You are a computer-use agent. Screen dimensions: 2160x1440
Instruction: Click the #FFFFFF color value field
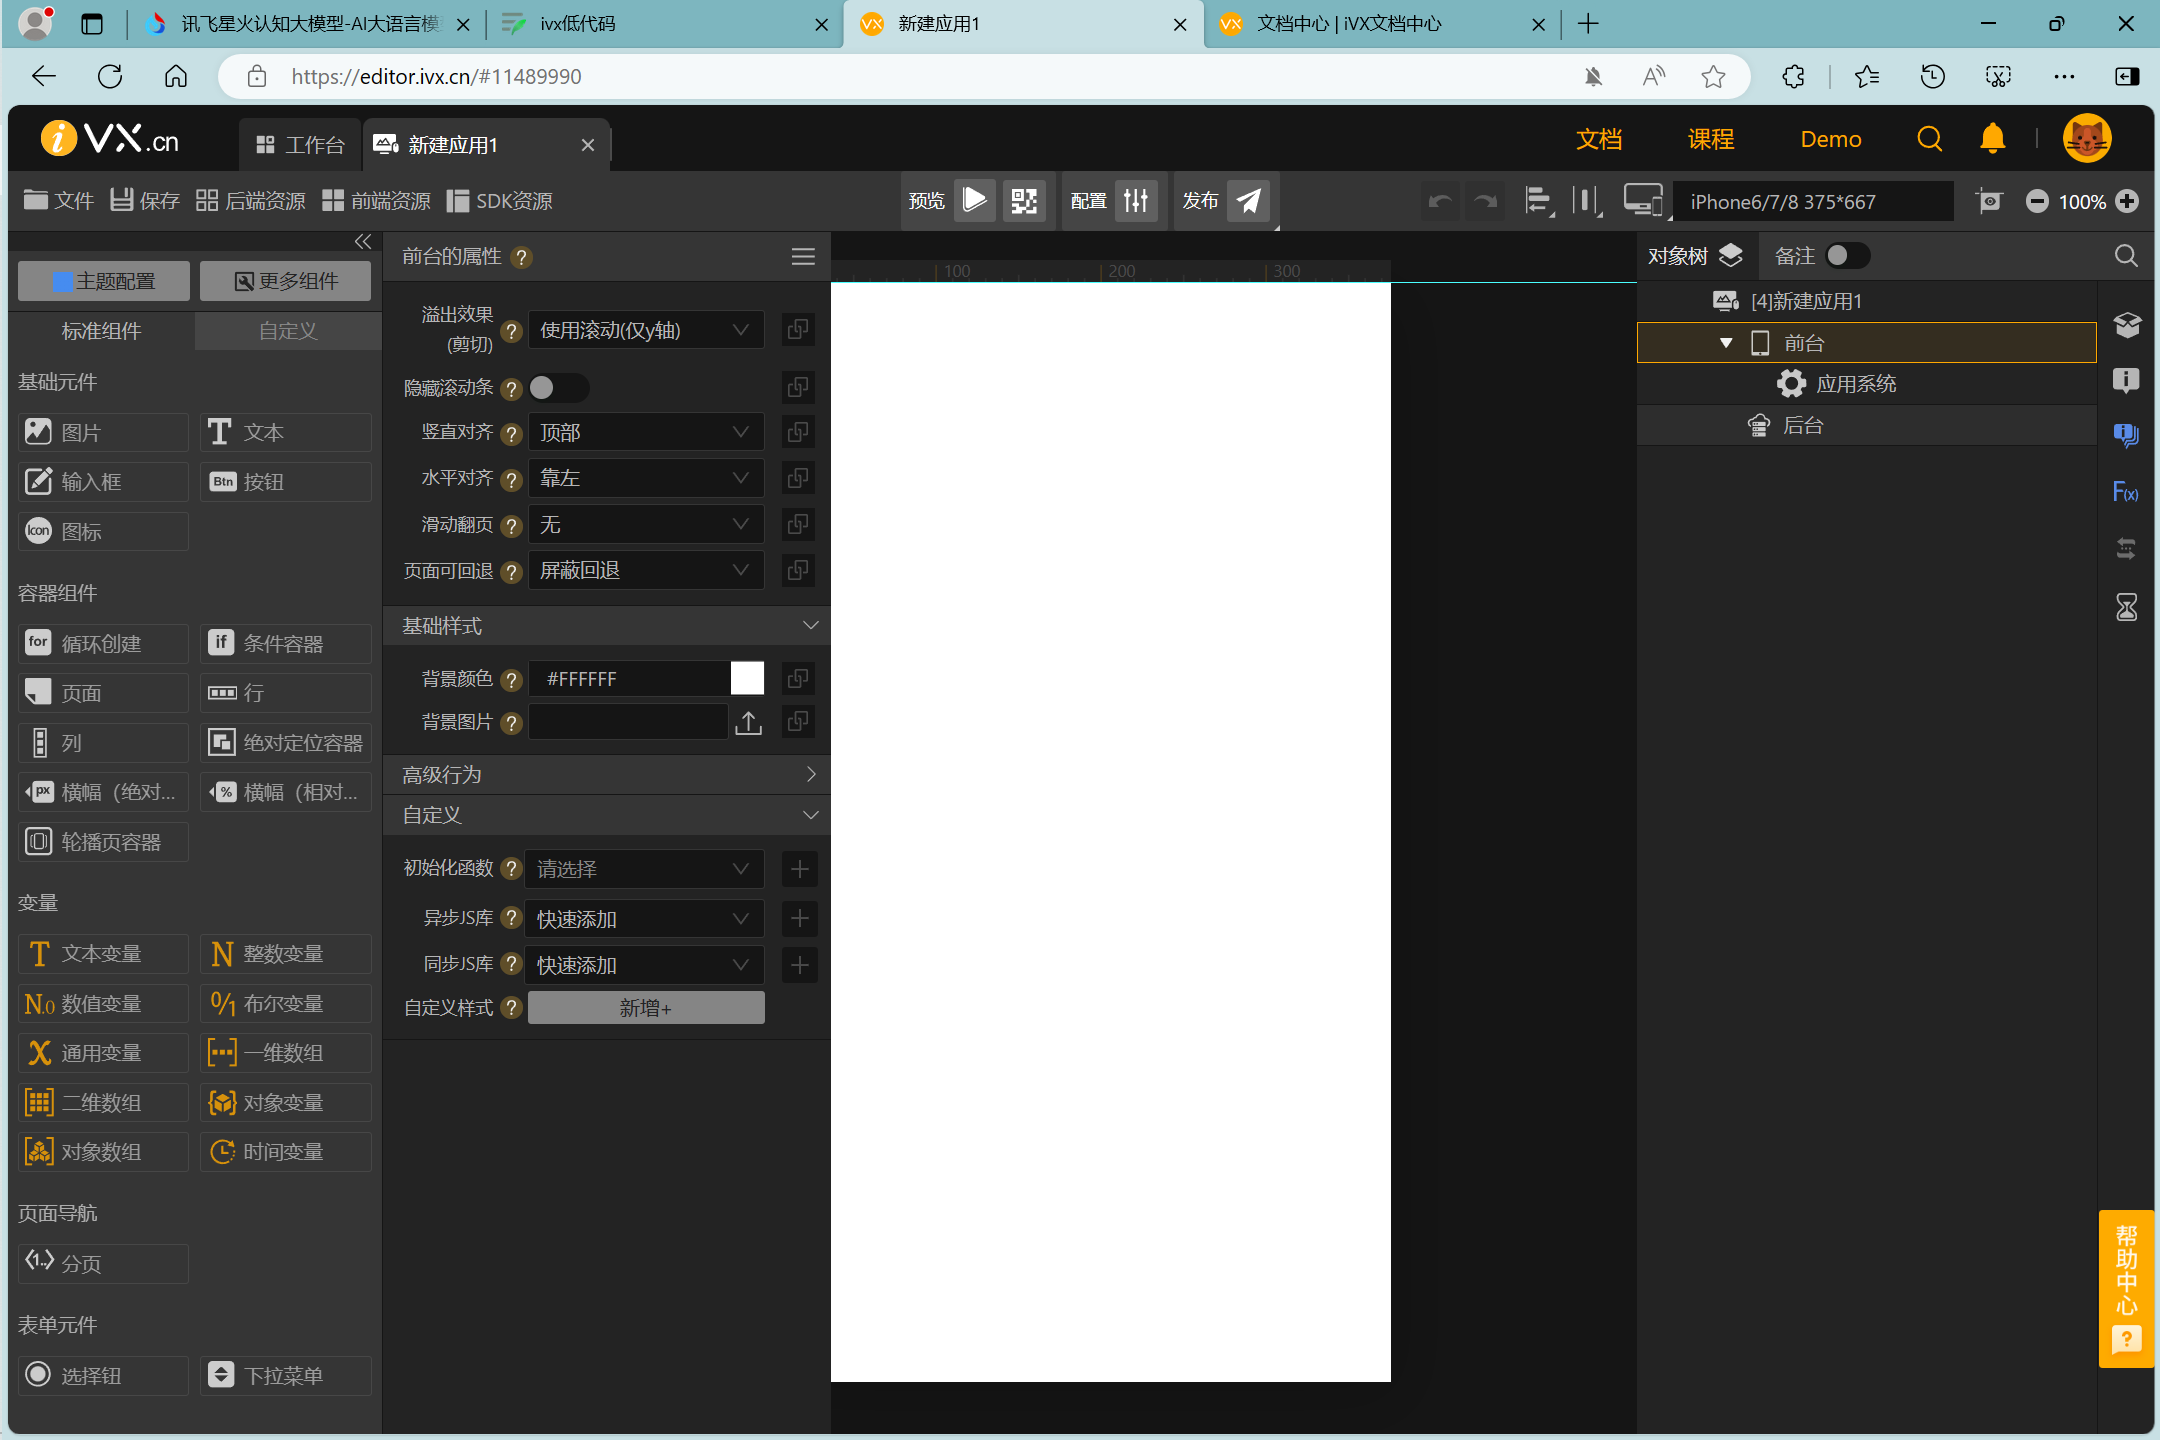[x=629, y=679]
